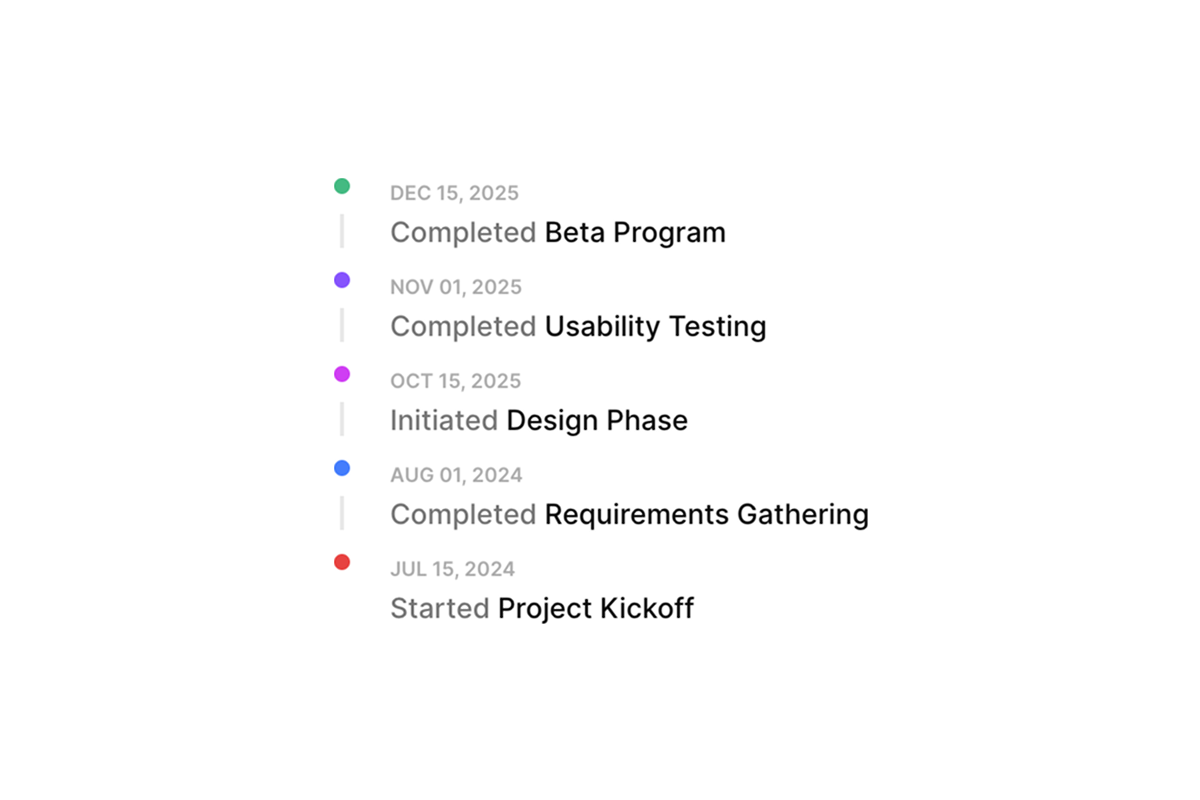This screenshot has width=1200, height=800.
Task: Click the Started status before Project Kickoff
Action: click(x=440, y=608)
